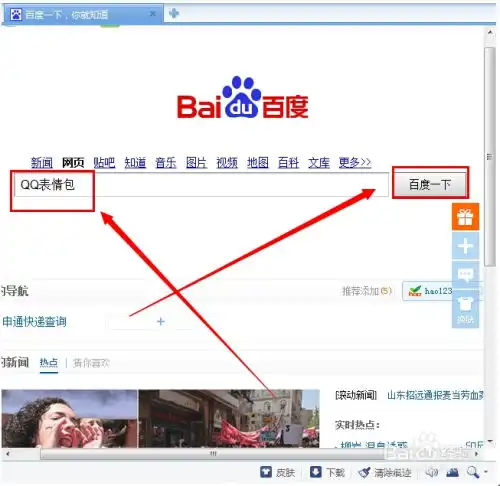The image size is (500, 486).
Task: Click the Baidu logo
Action: click(x=243, y=98)
